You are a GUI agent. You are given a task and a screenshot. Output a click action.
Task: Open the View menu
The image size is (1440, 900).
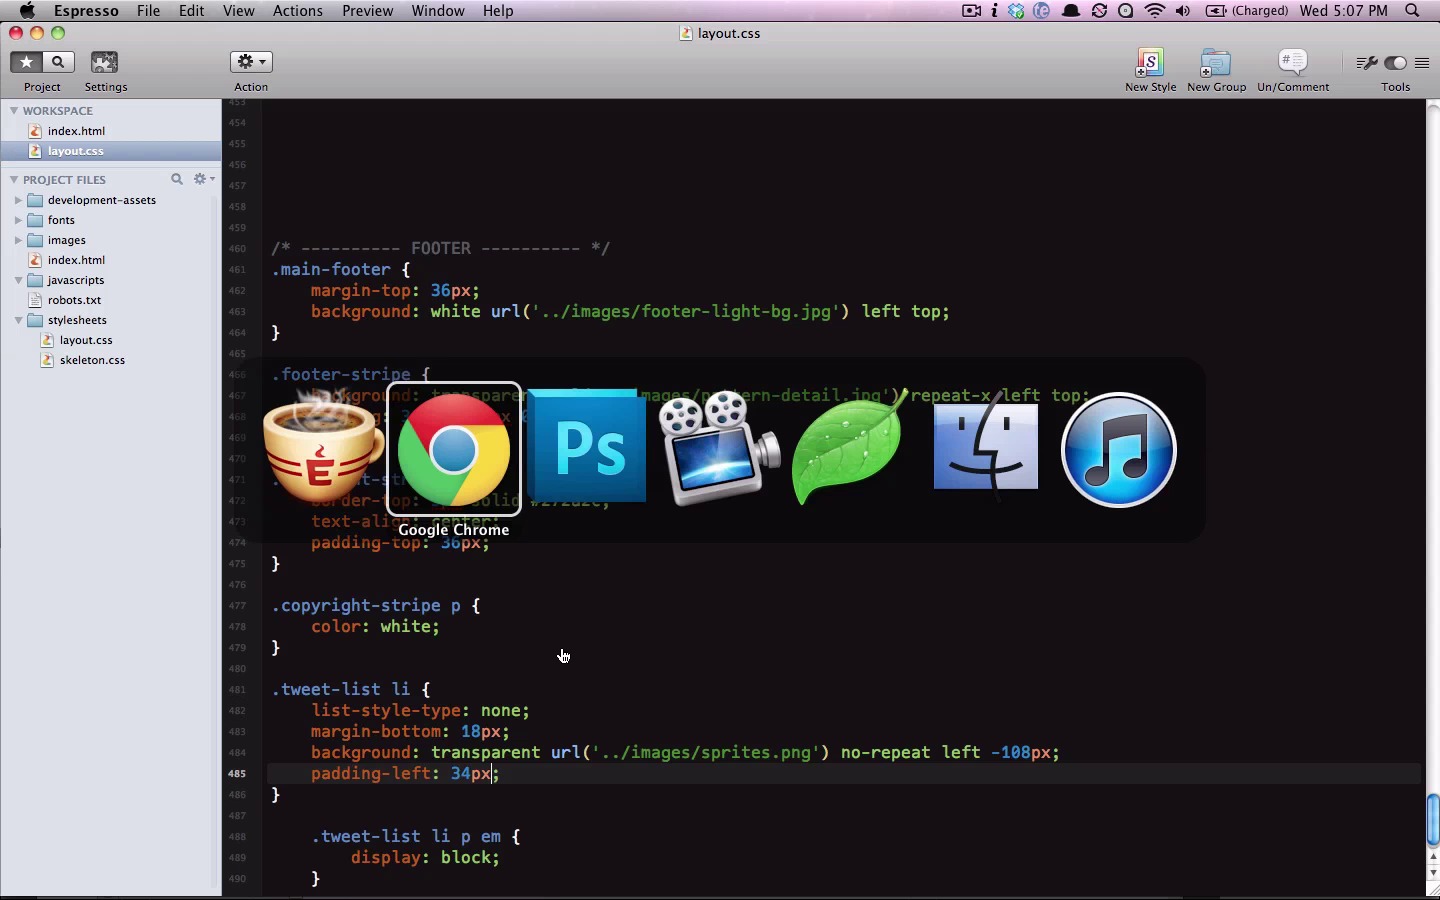click(x=238, y=11)
